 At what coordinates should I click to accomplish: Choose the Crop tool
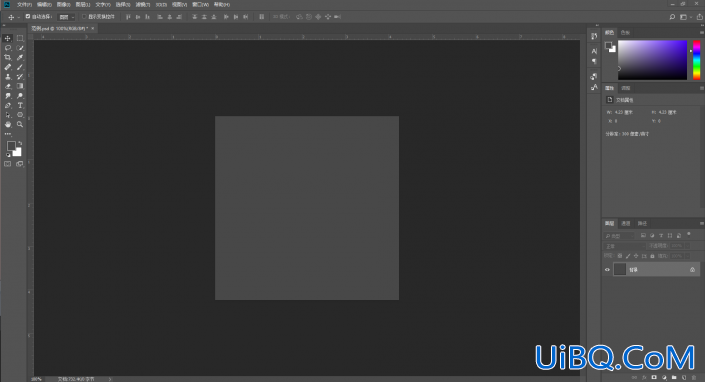pos(8,58)
